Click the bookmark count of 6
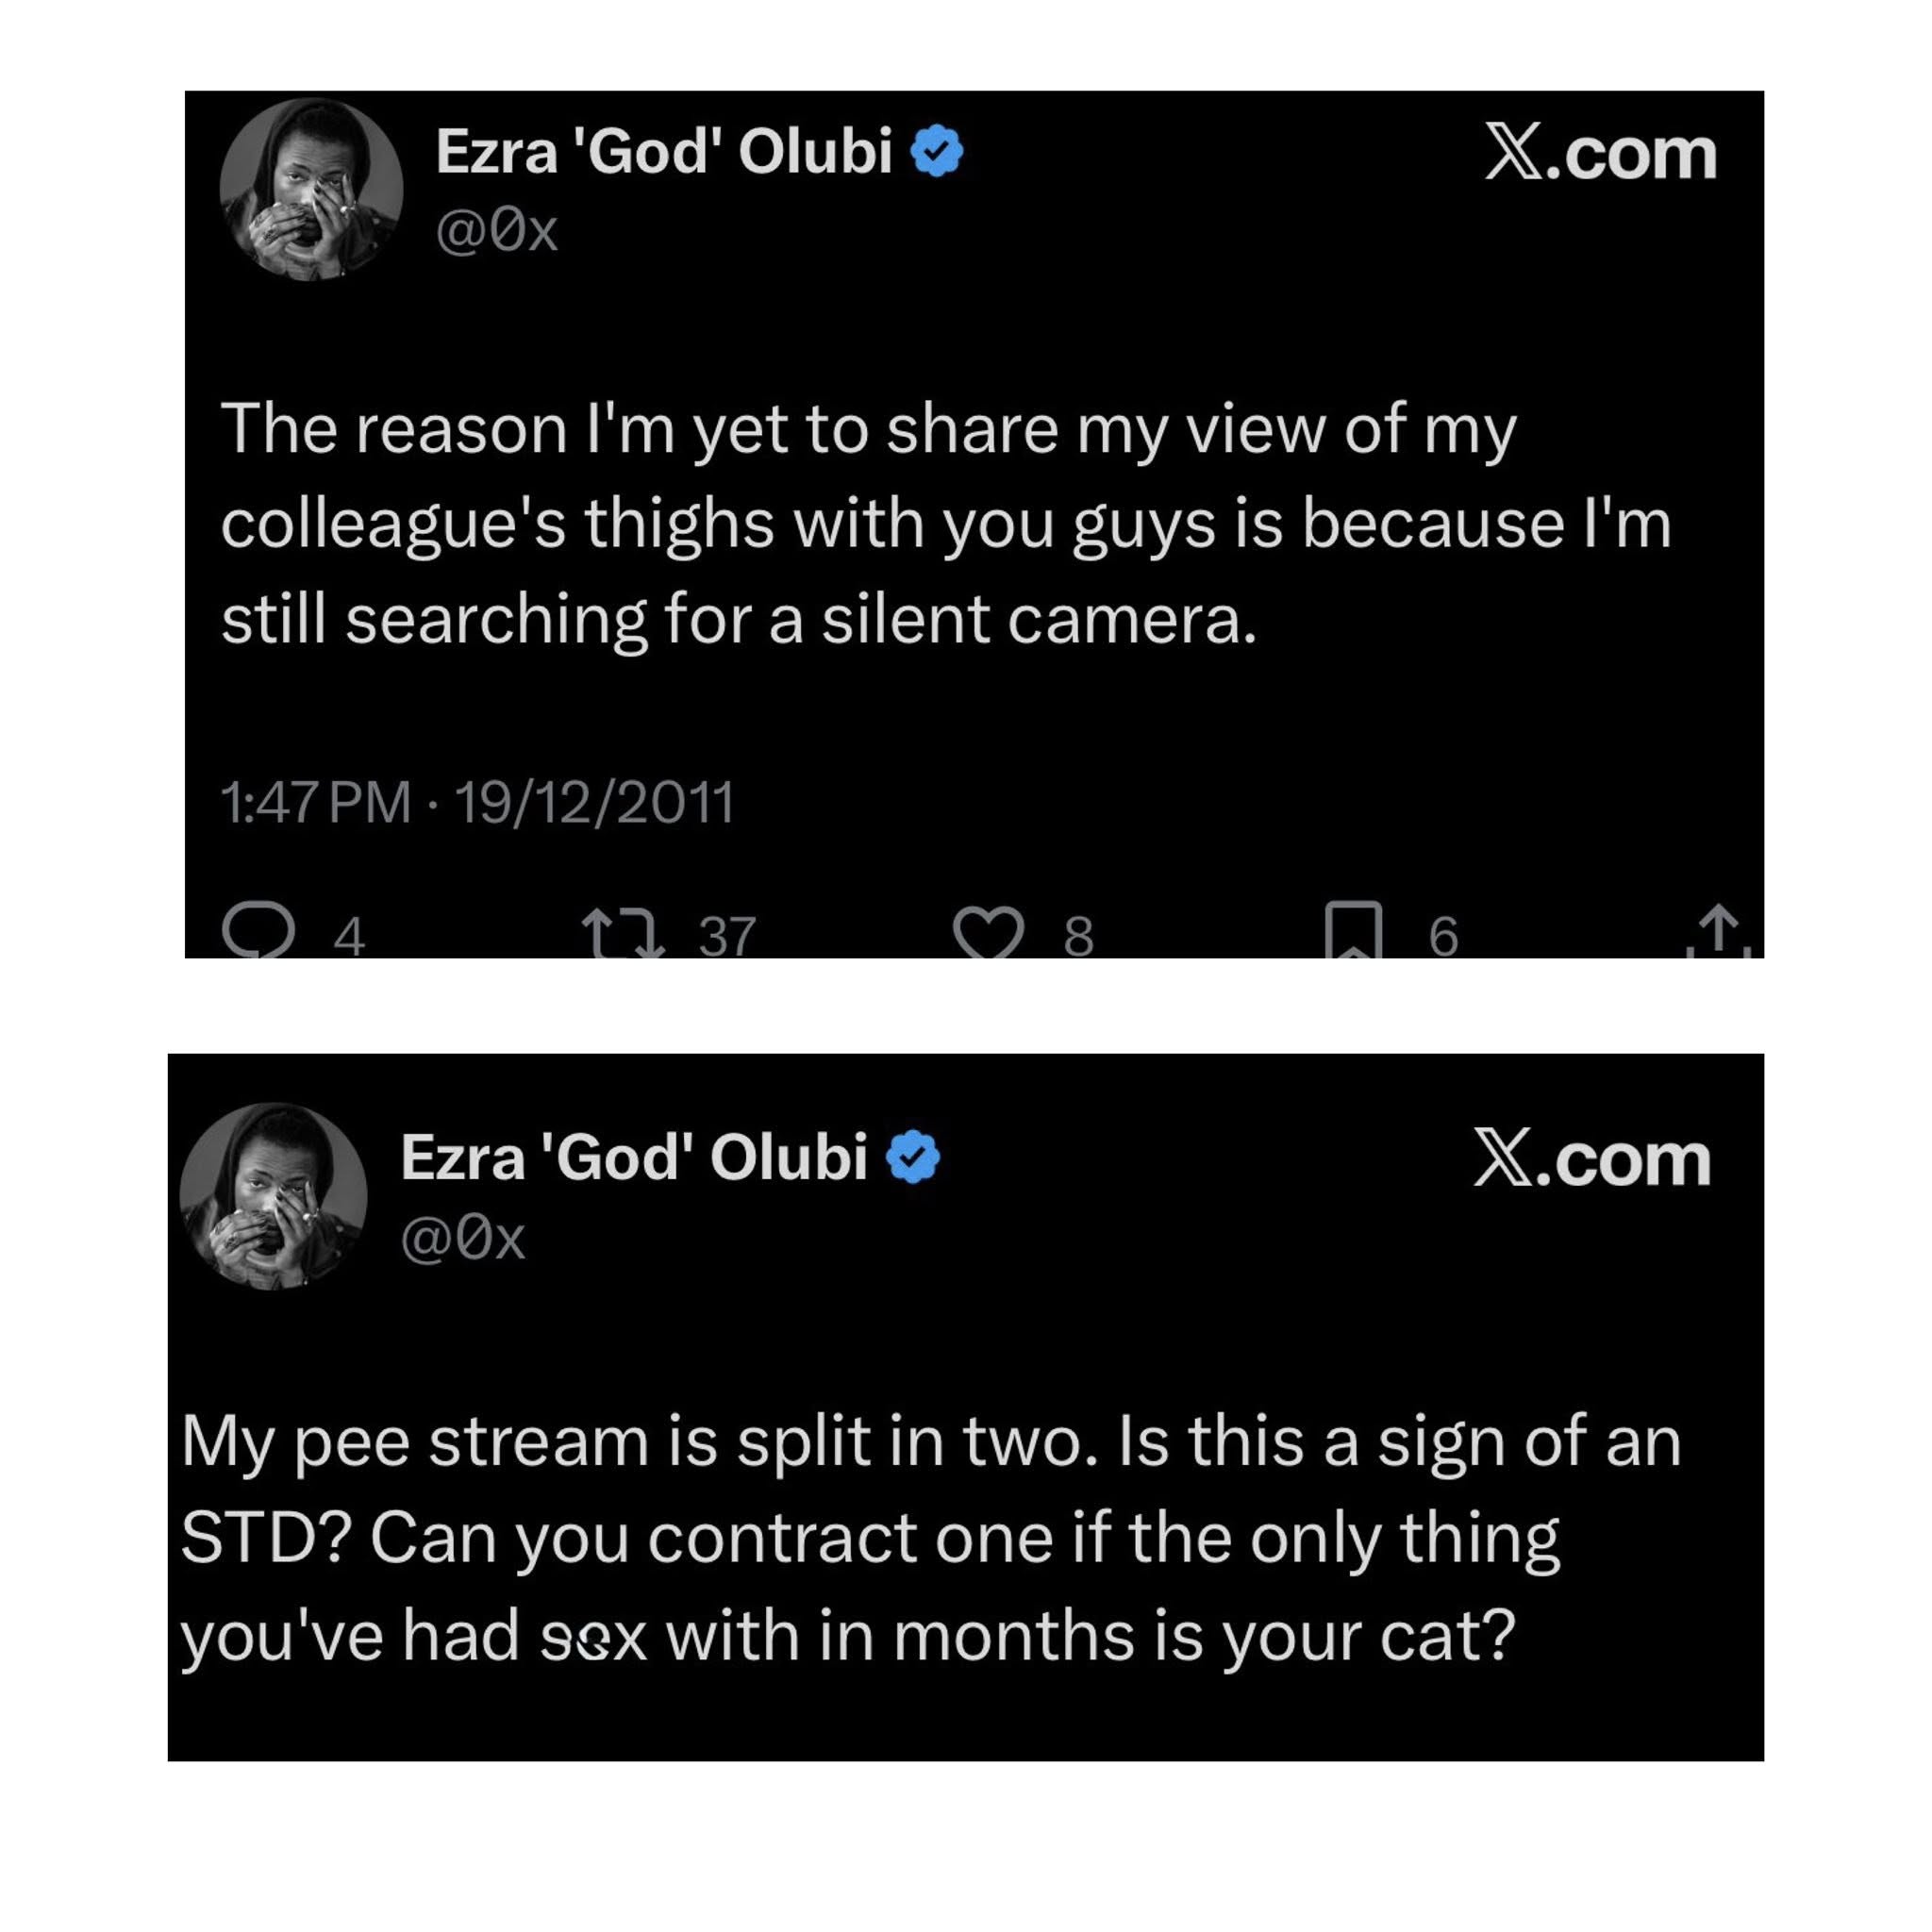 pos(1443,936)
